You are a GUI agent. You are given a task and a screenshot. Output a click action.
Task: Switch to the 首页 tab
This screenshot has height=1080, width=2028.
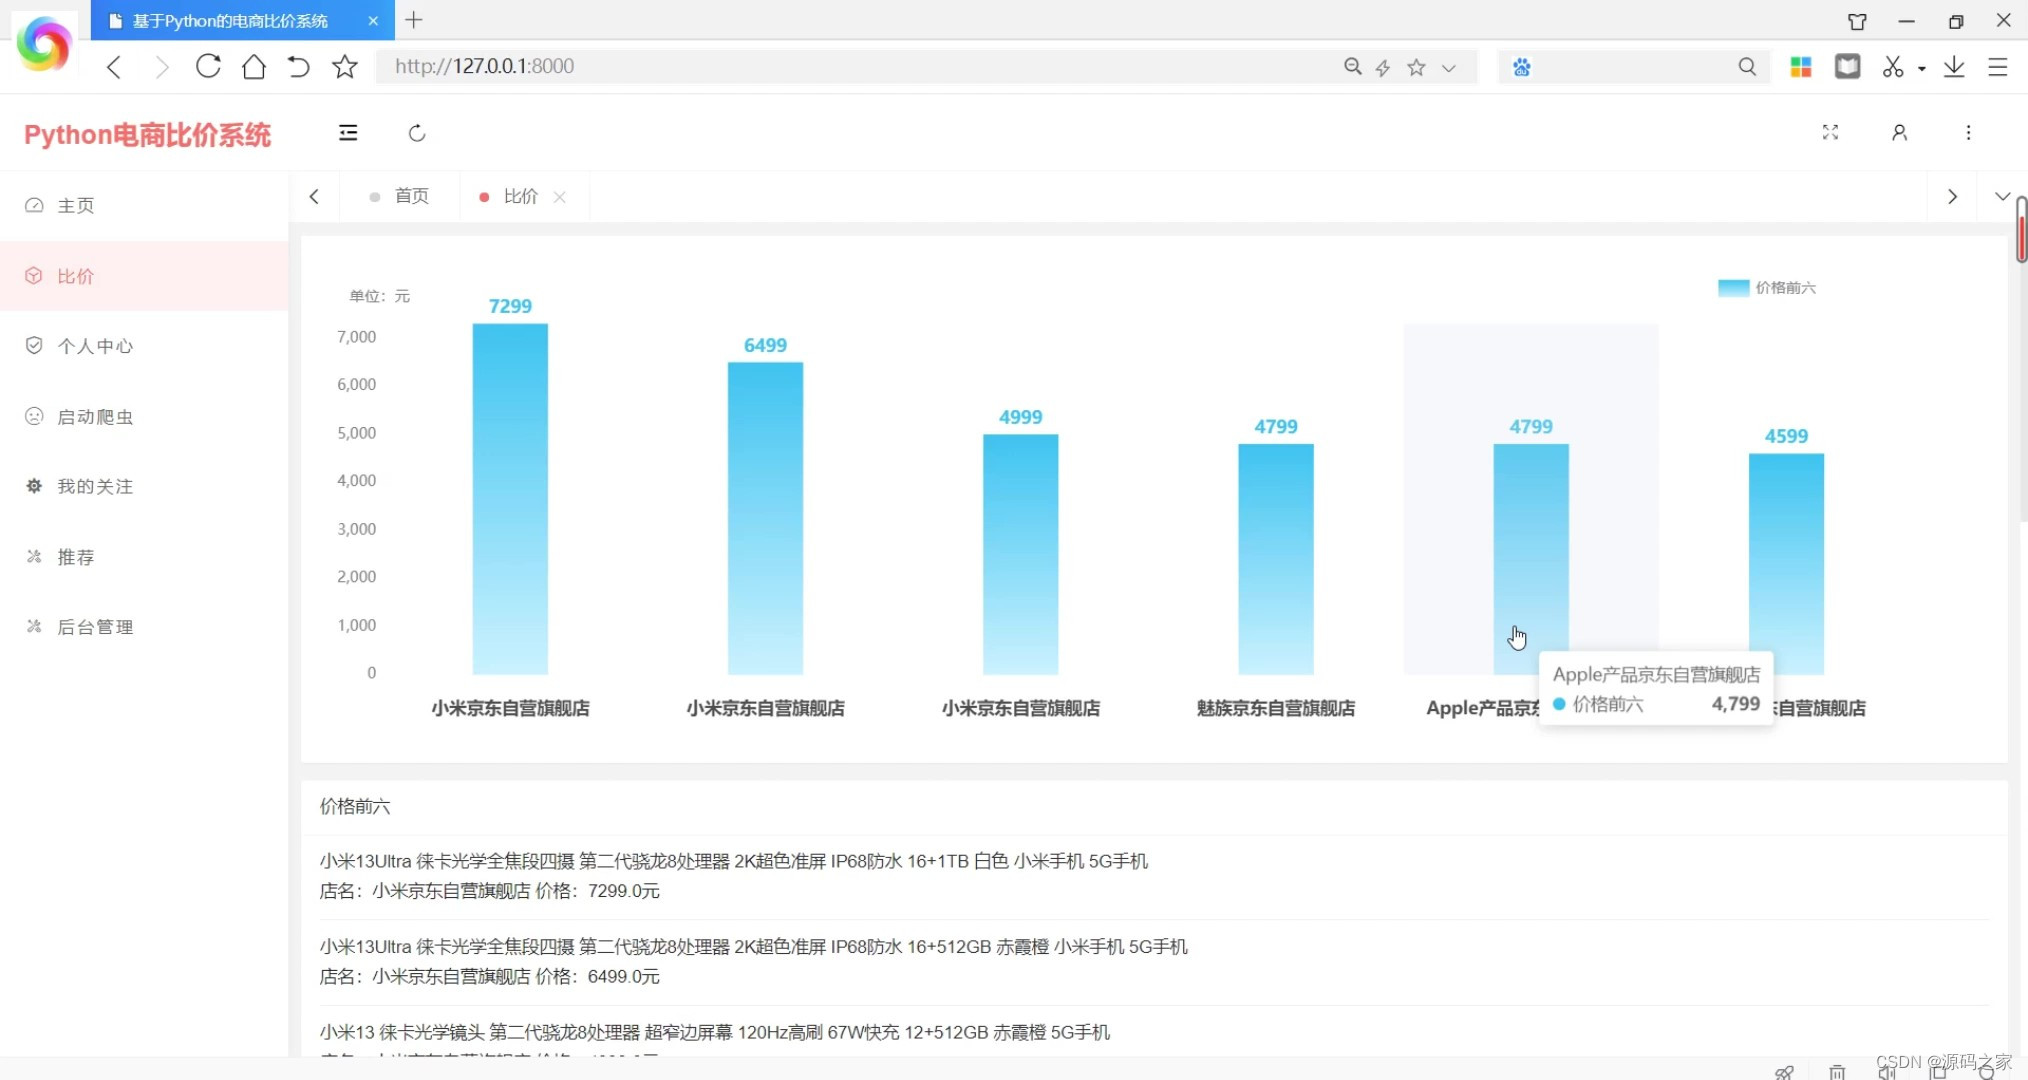(x=411, y=196)
